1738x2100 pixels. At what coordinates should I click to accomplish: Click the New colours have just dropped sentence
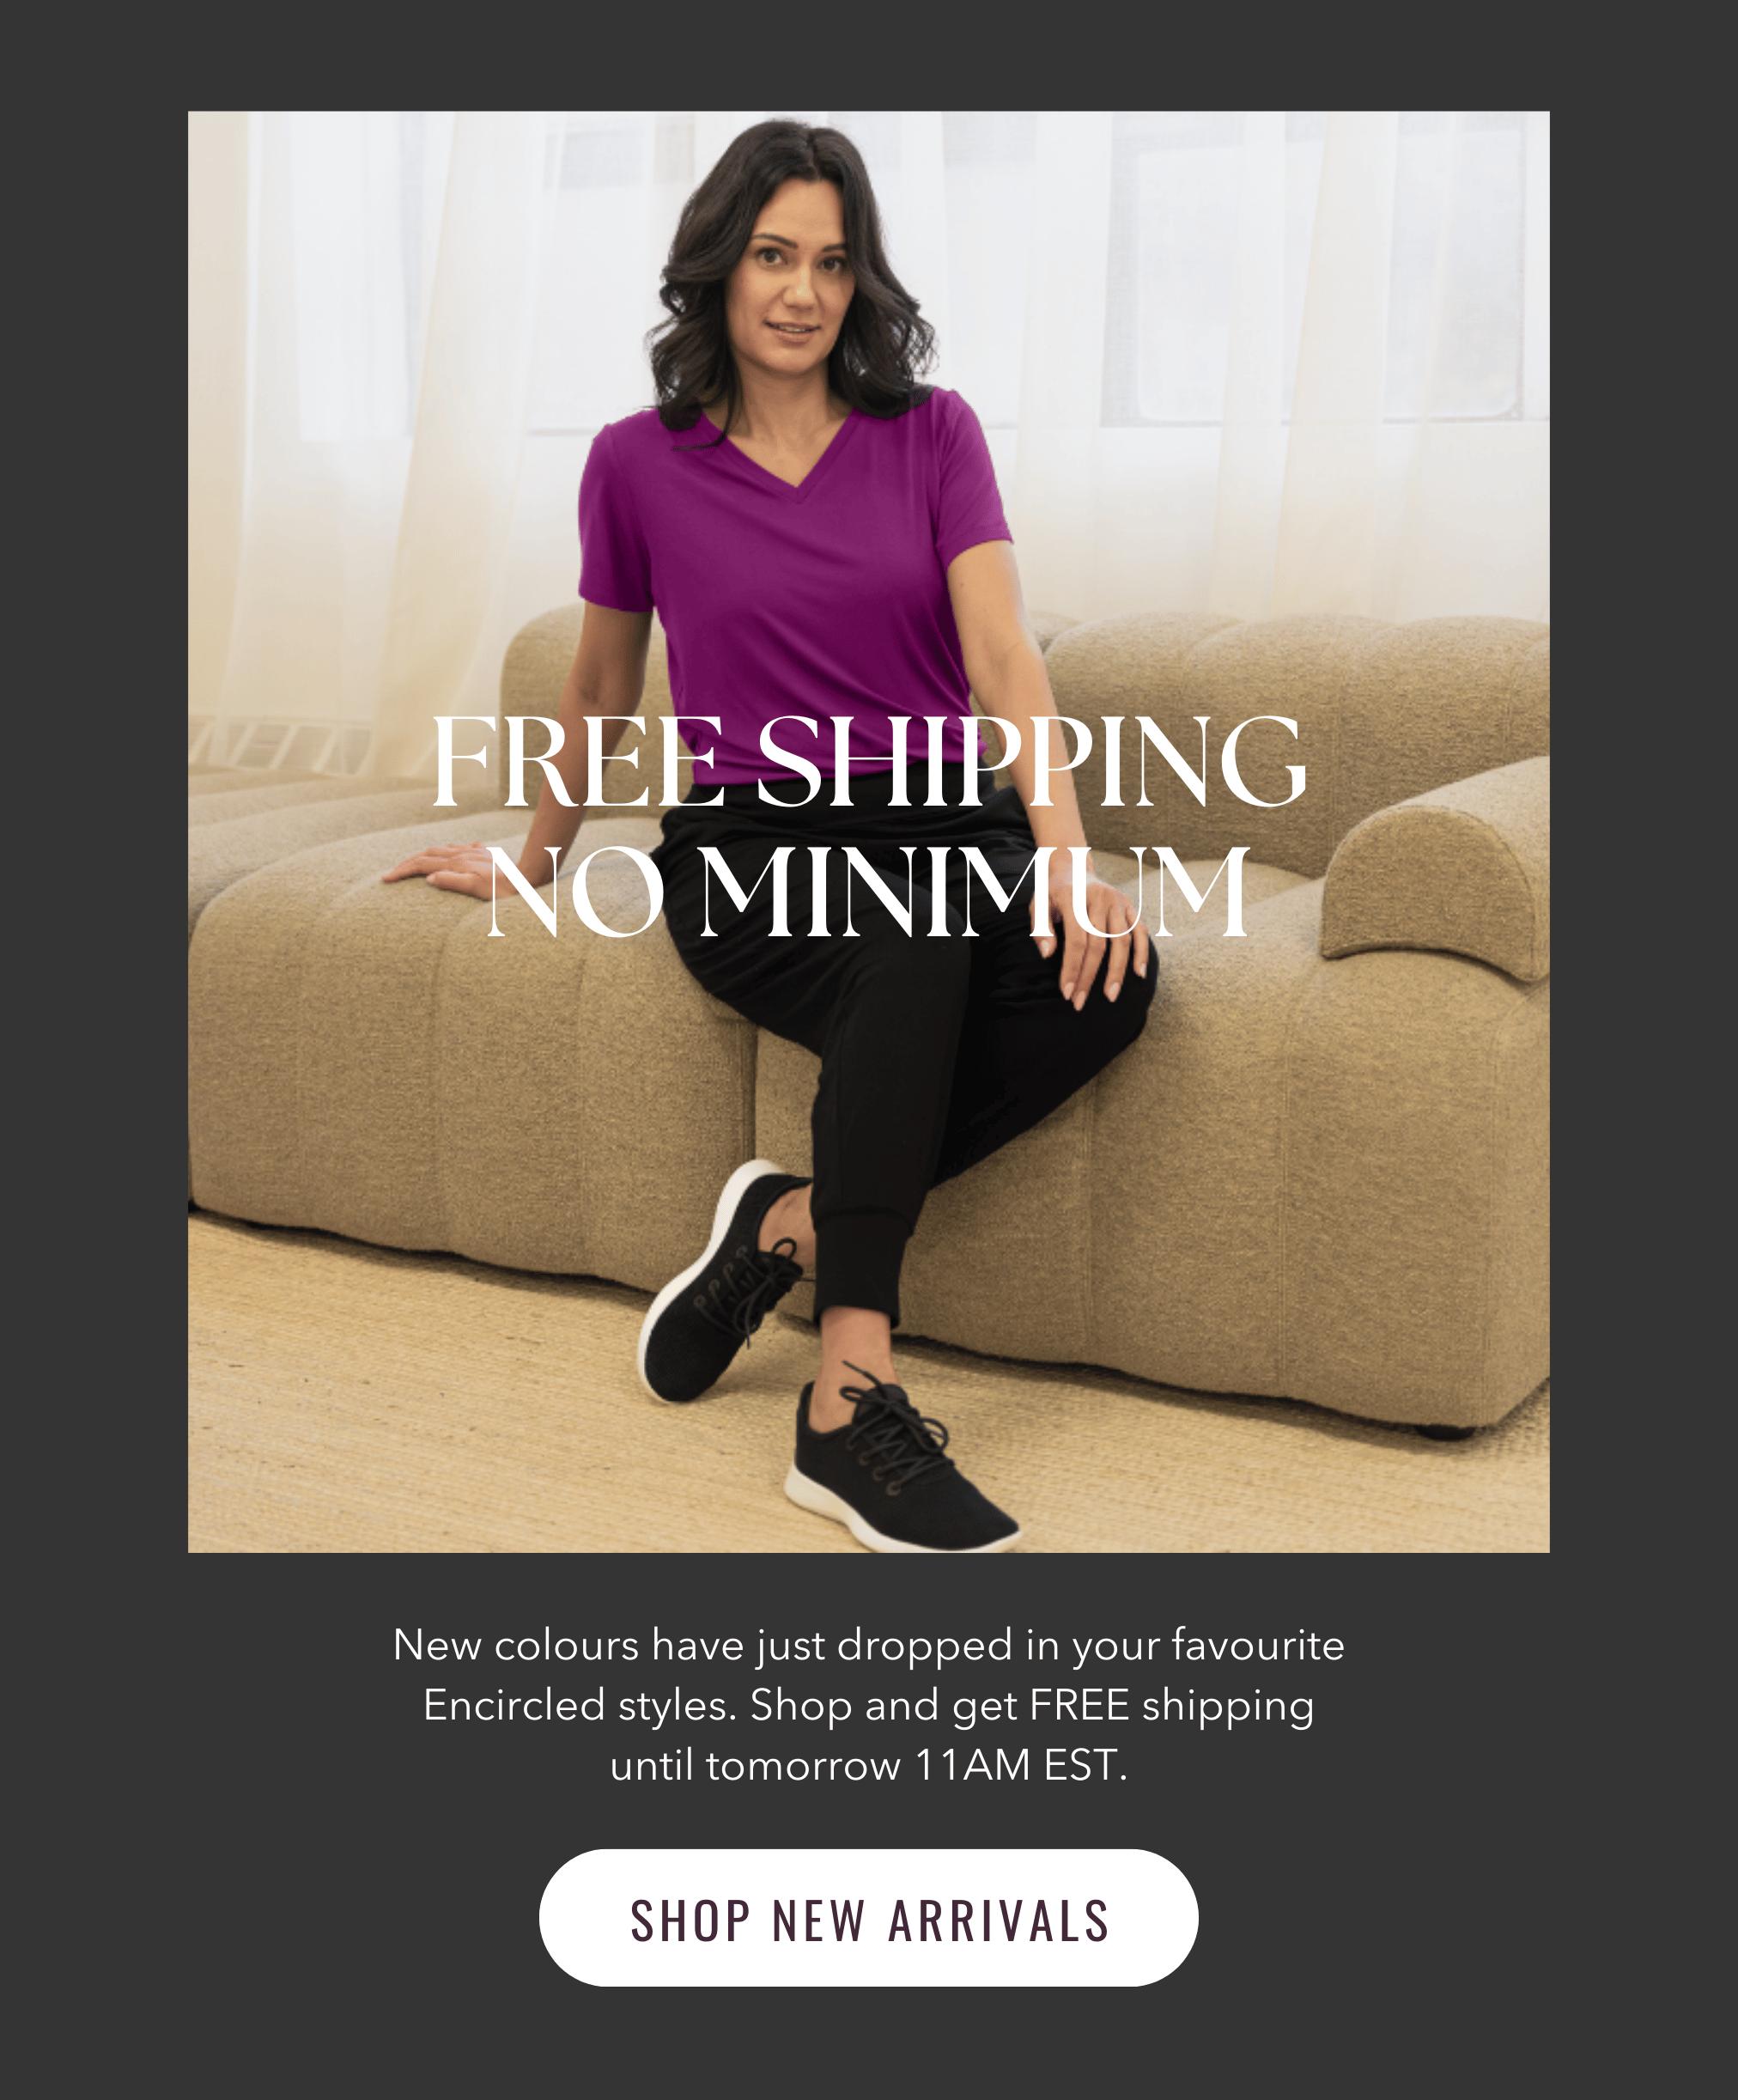click(x=703, y=1645)
